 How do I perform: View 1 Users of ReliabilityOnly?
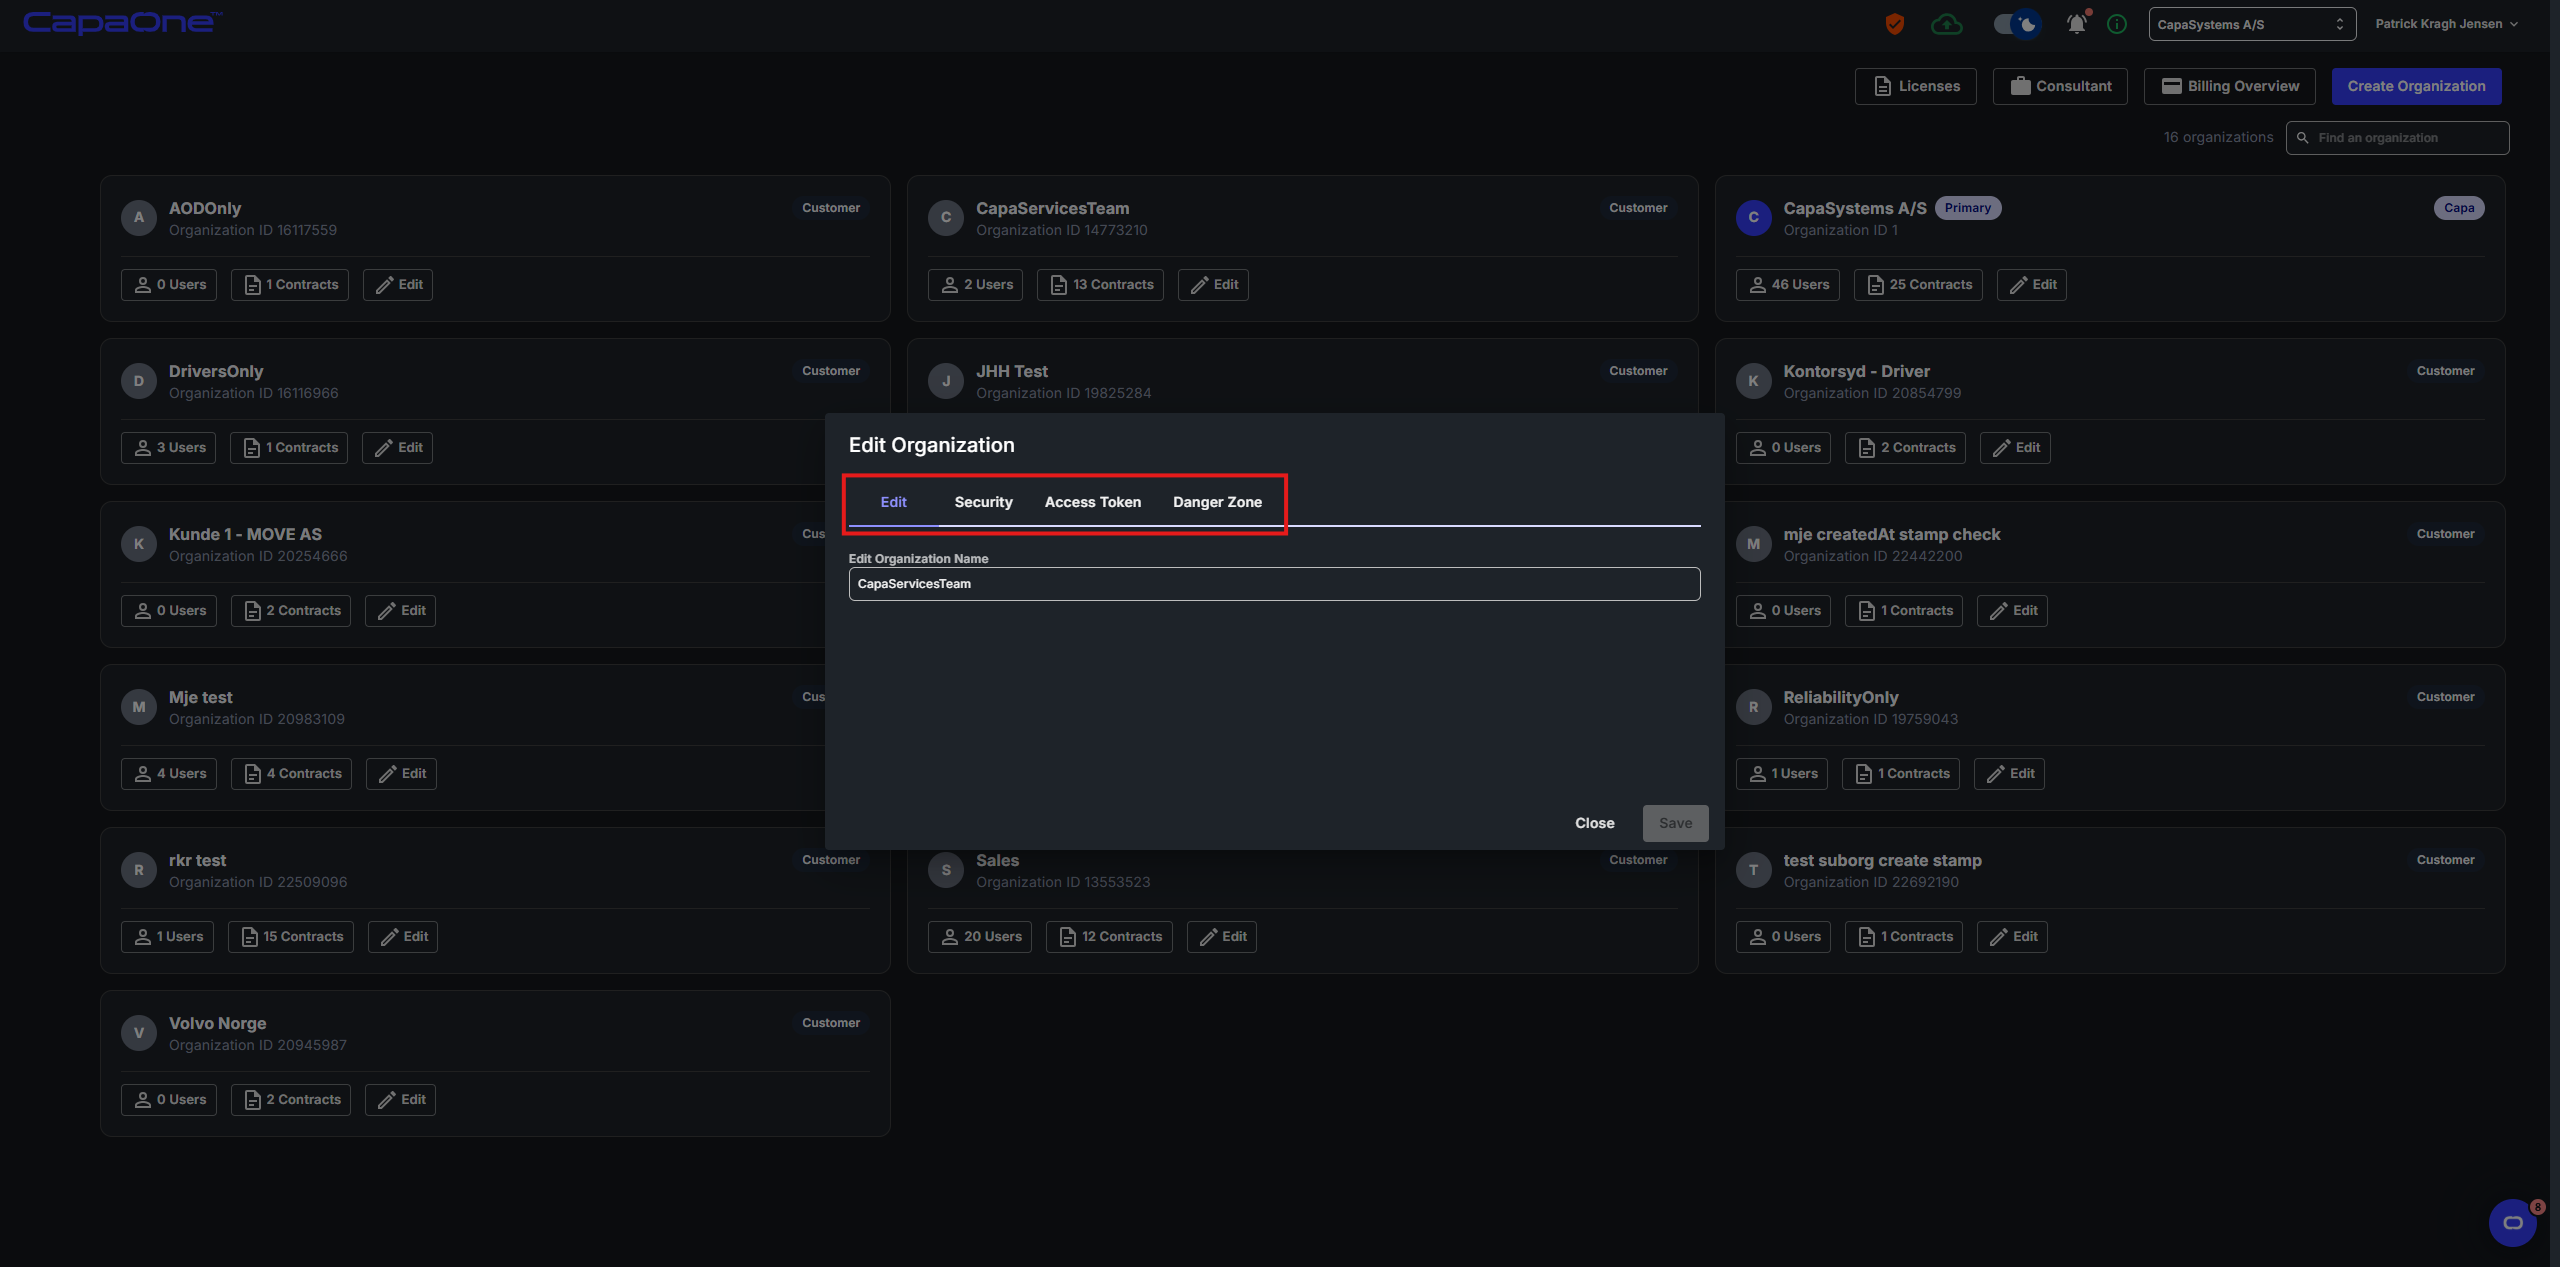(x=1782, y=774)
